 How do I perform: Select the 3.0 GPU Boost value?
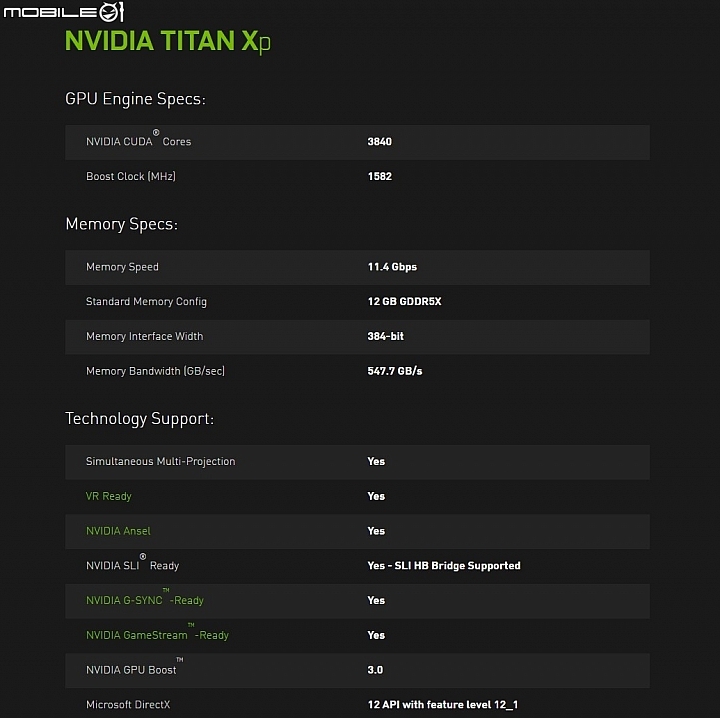pos(375,670)
